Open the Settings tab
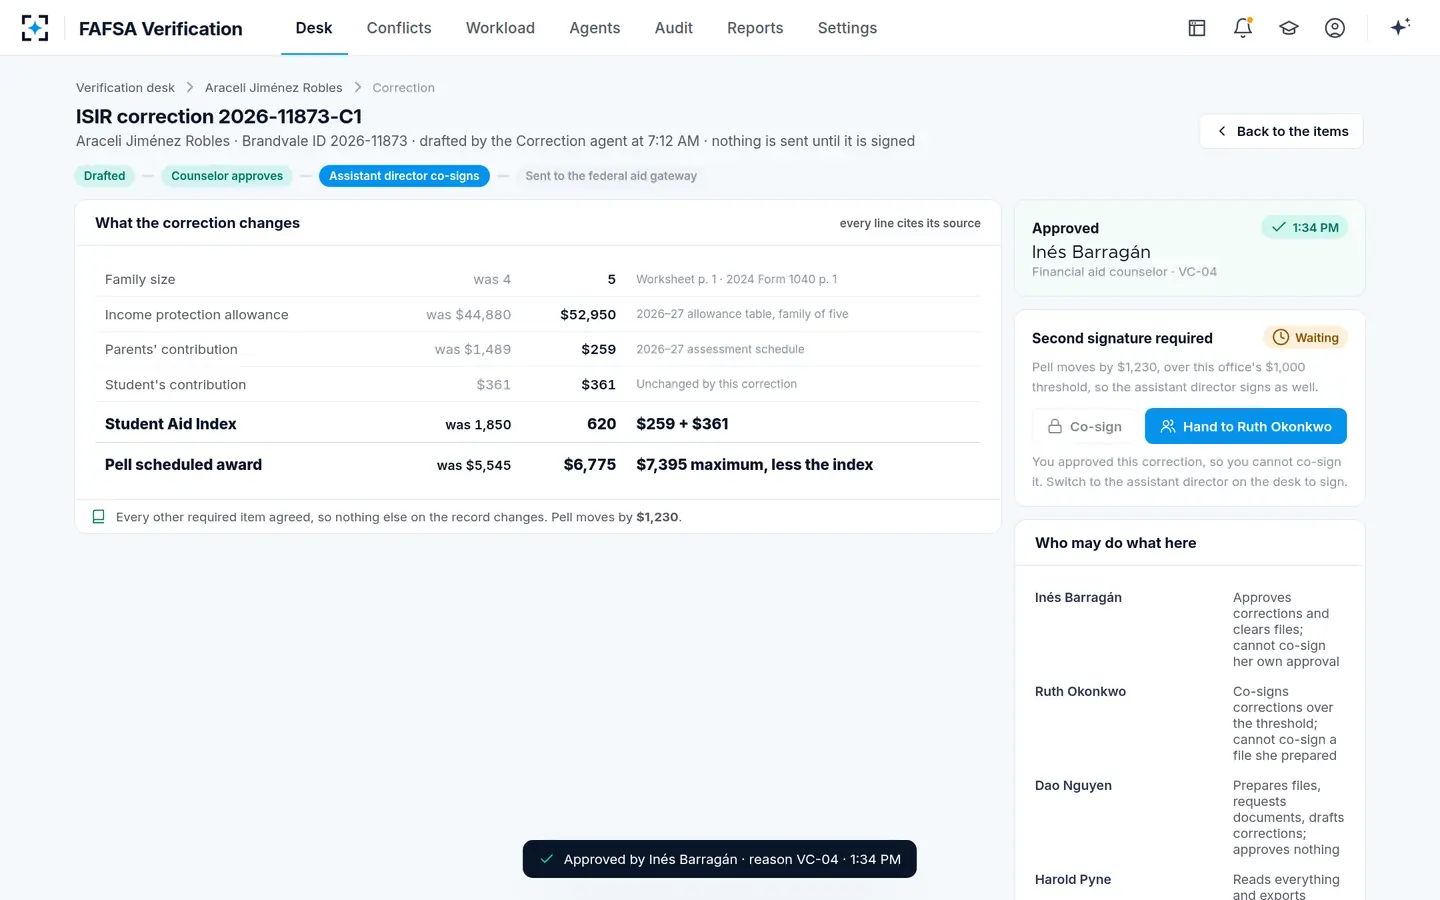 [x=847, y=28]
